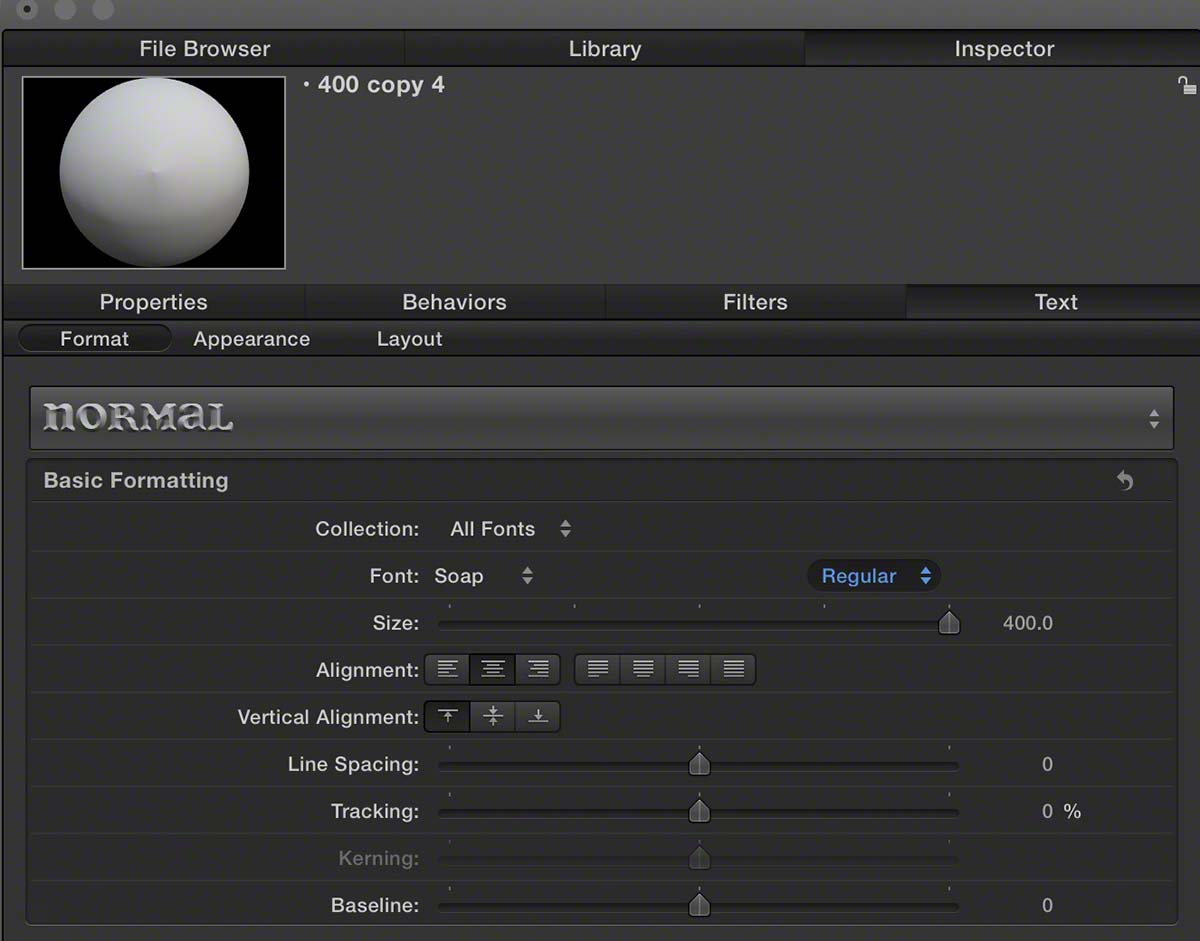Switch to the Layout pane
1200x941 pixels.
click(x=409, y=339)
